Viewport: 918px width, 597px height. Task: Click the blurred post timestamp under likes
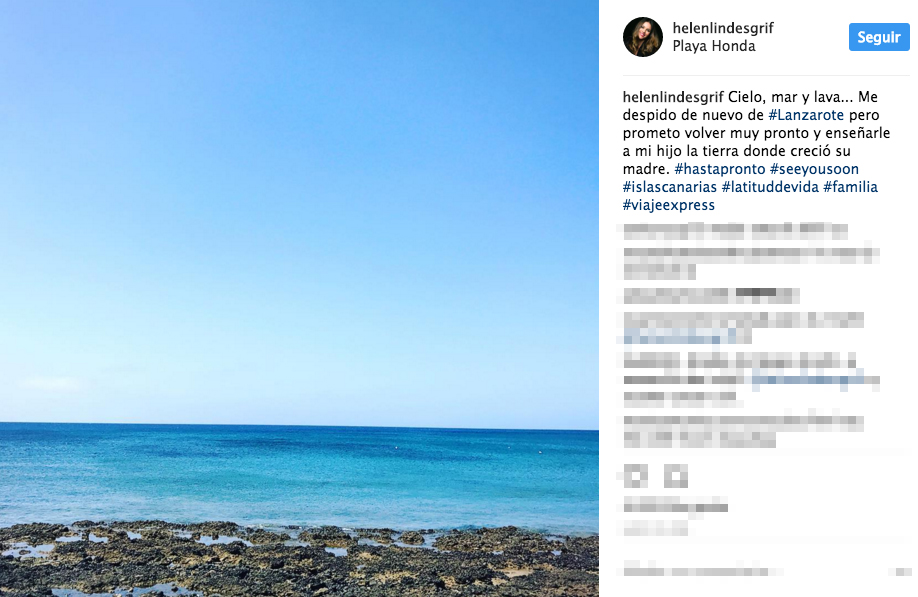point(655,530)
